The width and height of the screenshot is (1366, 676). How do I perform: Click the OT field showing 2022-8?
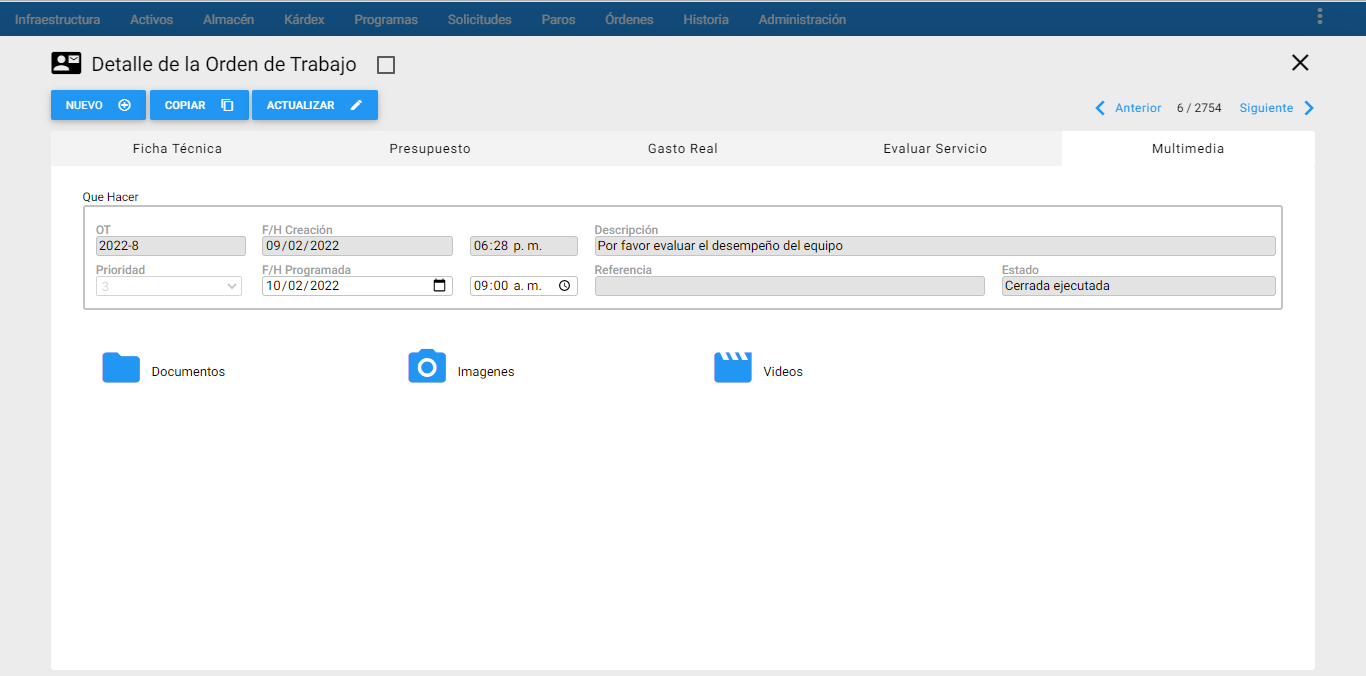pos(171,246)
